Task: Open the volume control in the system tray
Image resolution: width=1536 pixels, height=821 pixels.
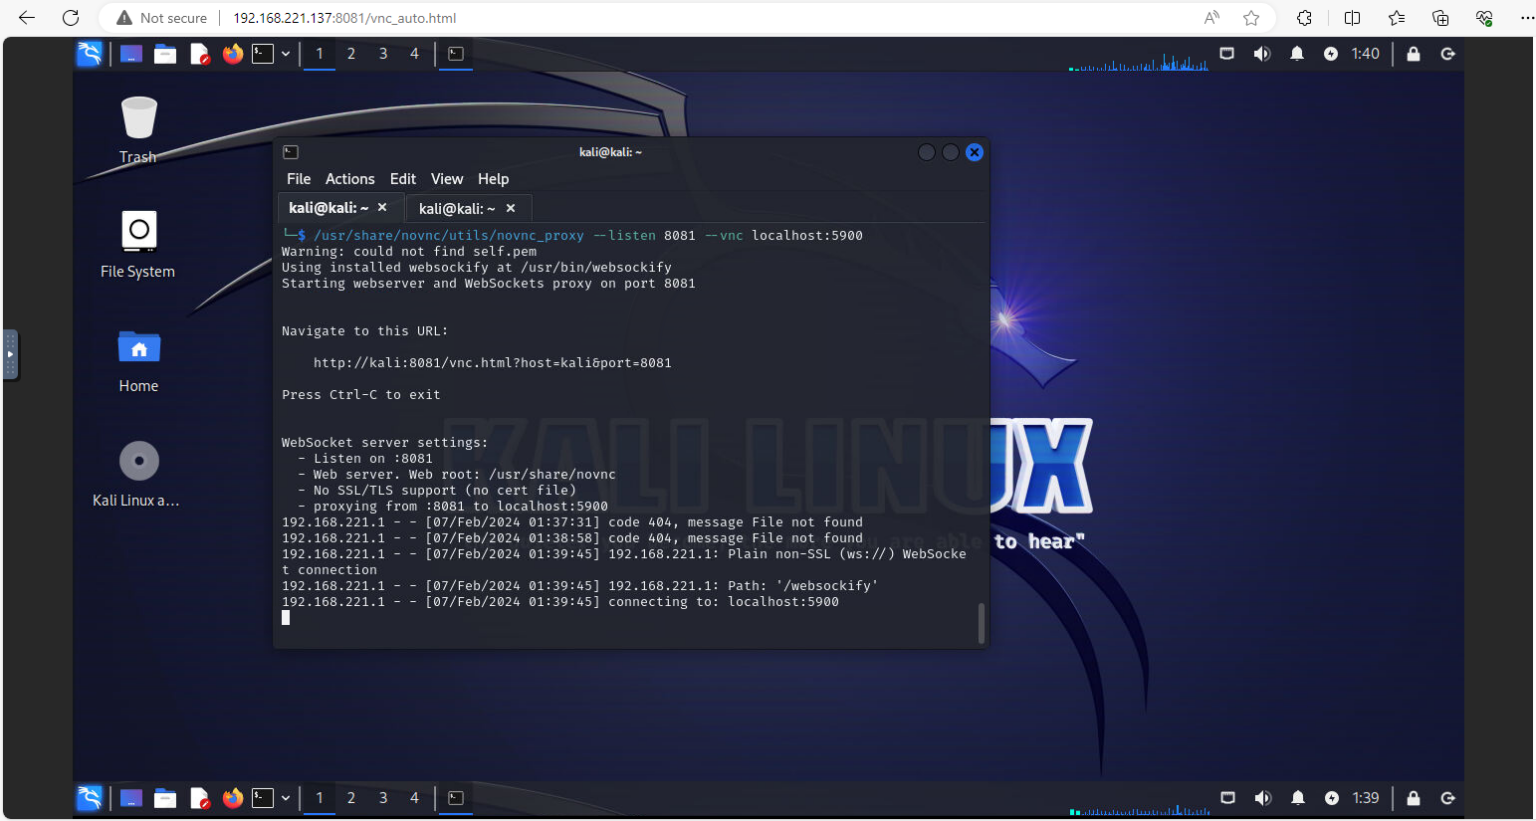Action: [x=1262, y=54]
